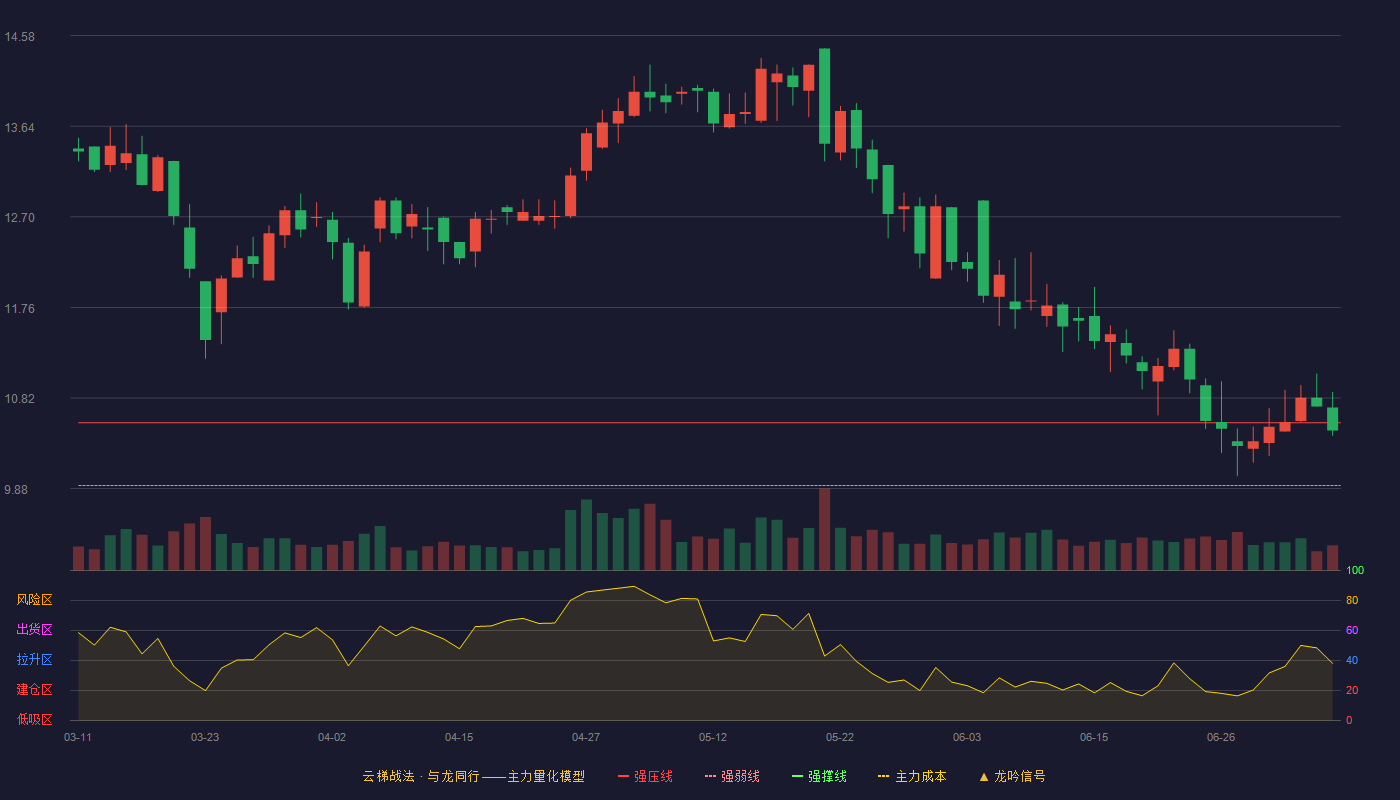The height and width of the screenshot is (800, 1400).
Task: Click the pink dashed icon beside 强弱线
Action: coord(710,776)
